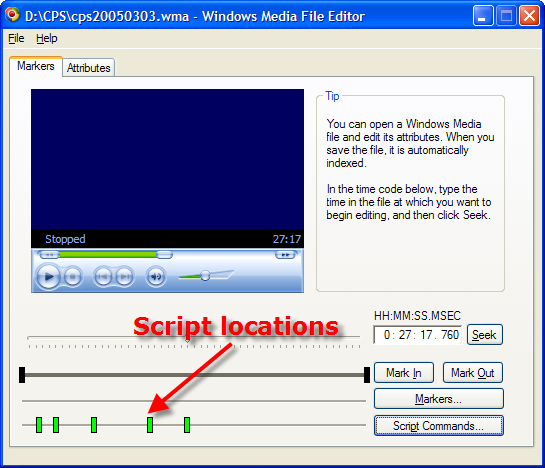The width and height of the screenshot is (545, 468).
Task: Click the 27:17 elapsed time display
Action: pos(286,239)
